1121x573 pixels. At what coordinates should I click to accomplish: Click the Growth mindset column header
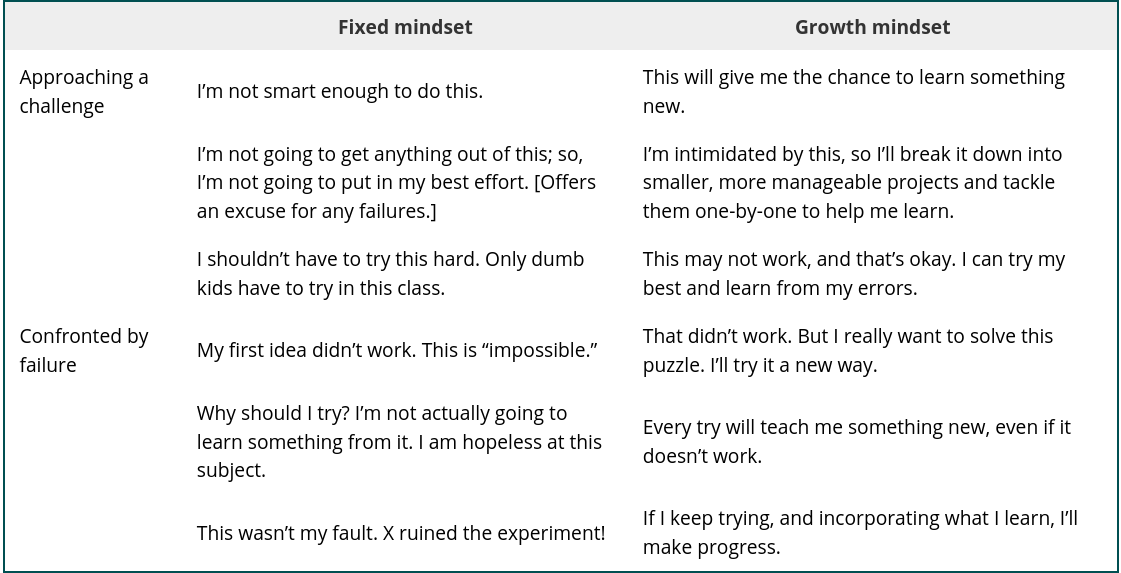872,28
